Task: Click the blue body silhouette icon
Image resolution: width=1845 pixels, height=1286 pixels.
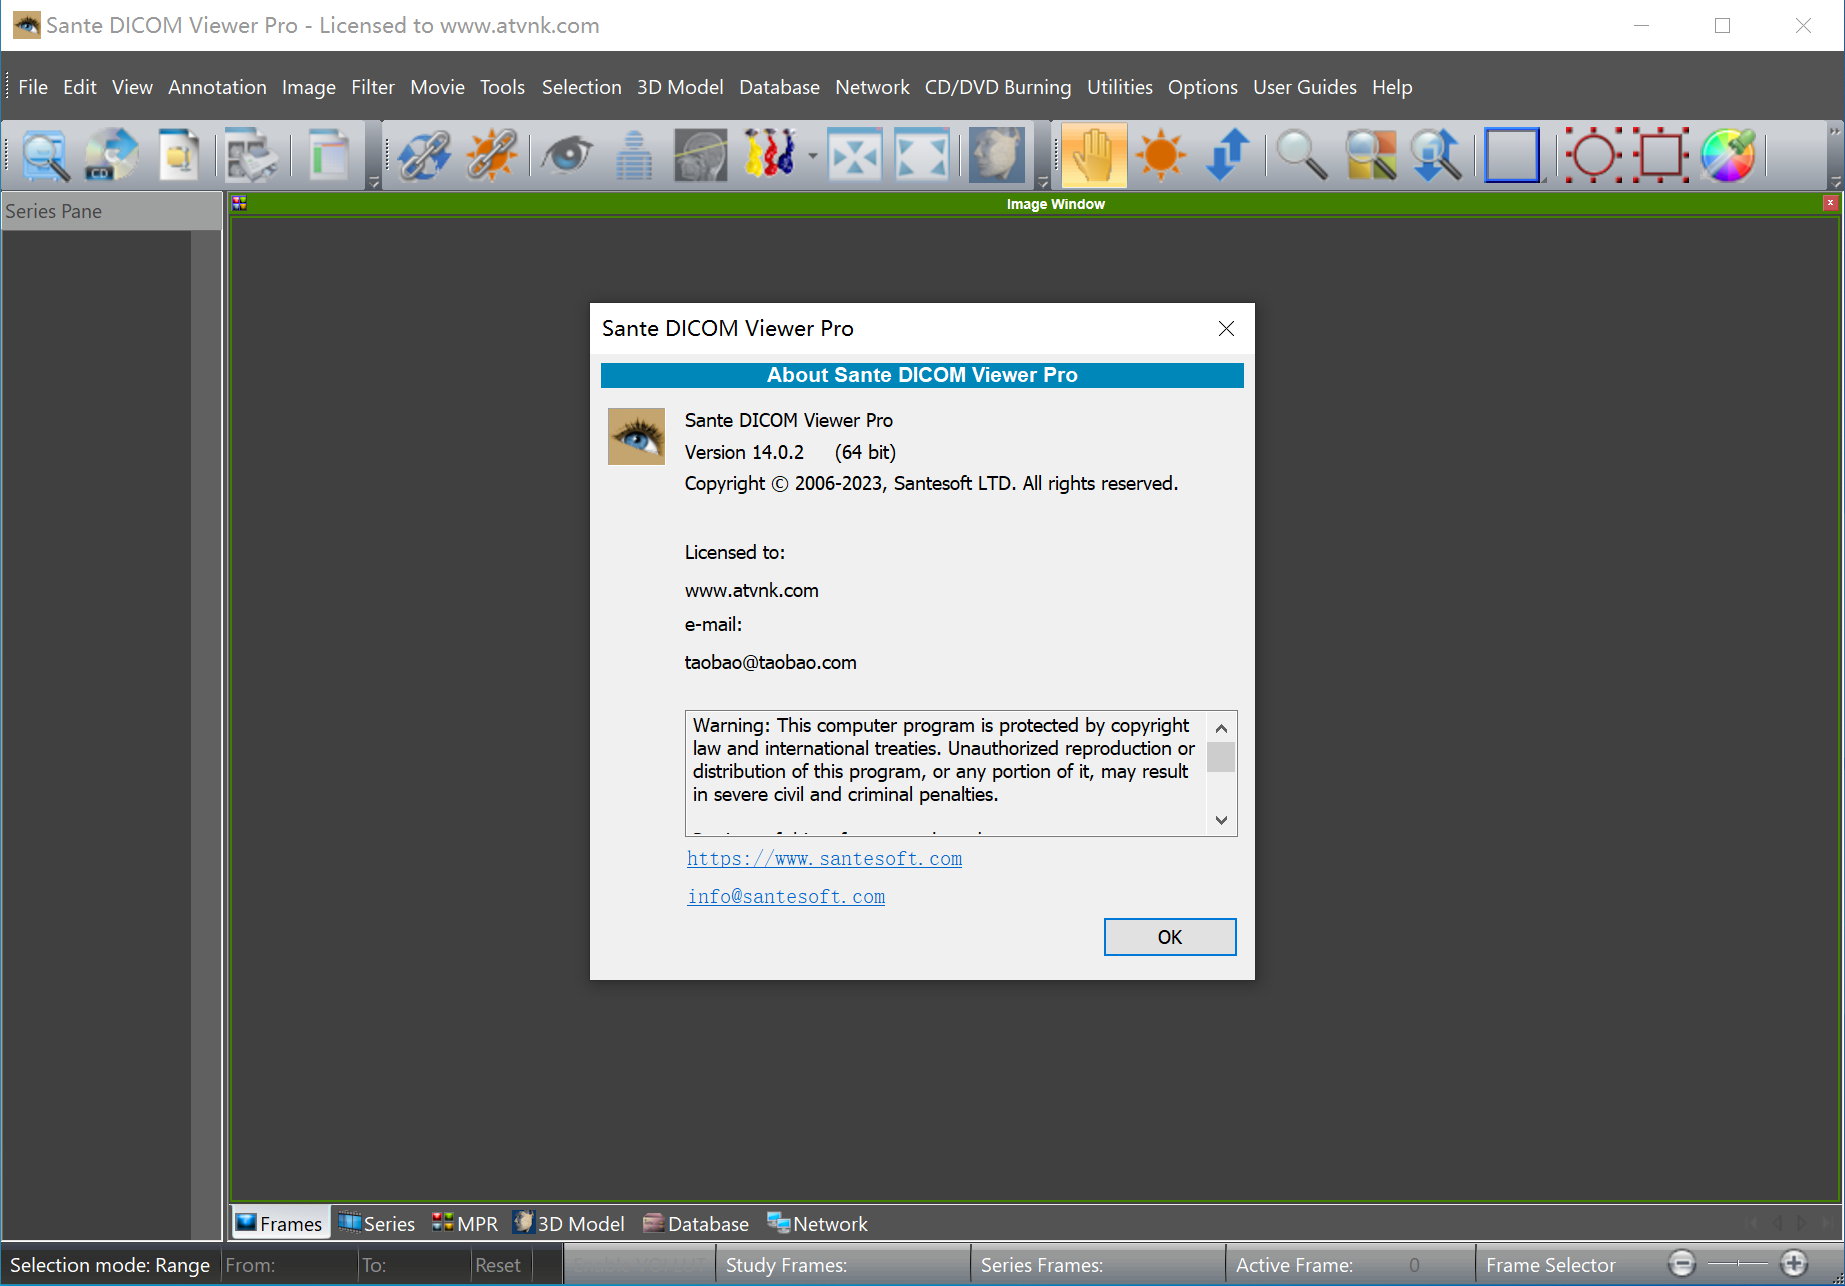Action: (633, 155)
